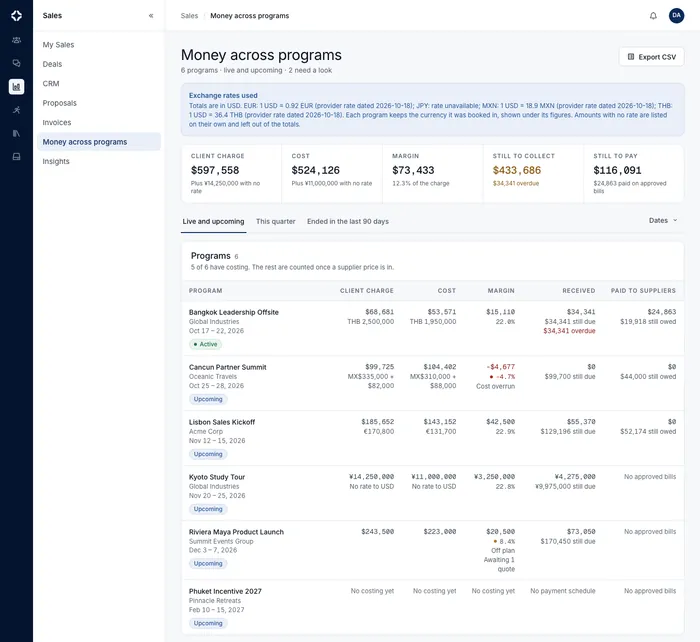The width and height of the screenshot is (700, 642).
Task: Click the Upcoming badge under Phuket Incentive 2027
Action: click(x=208, y=623)
